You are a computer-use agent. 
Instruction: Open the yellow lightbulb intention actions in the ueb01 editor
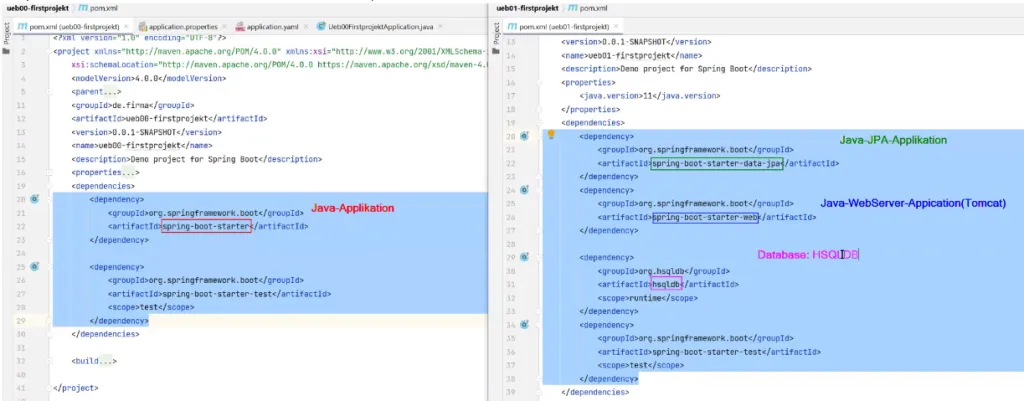click(551, 135)
